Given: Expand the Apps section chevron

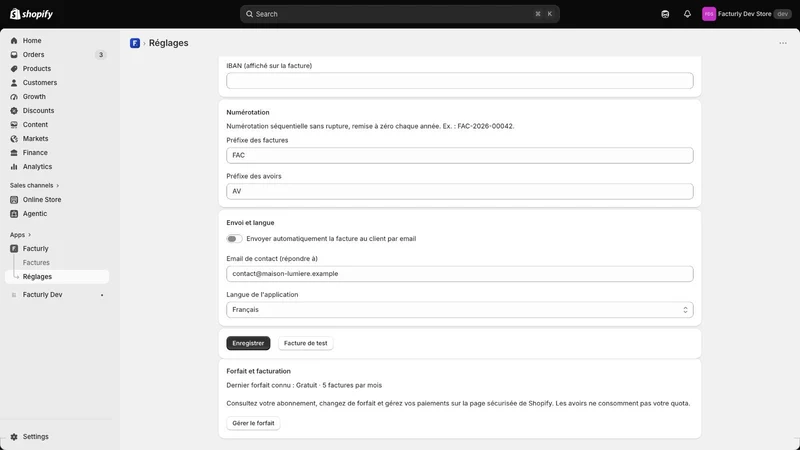Looking at the screenshot, I should [30, 235].
